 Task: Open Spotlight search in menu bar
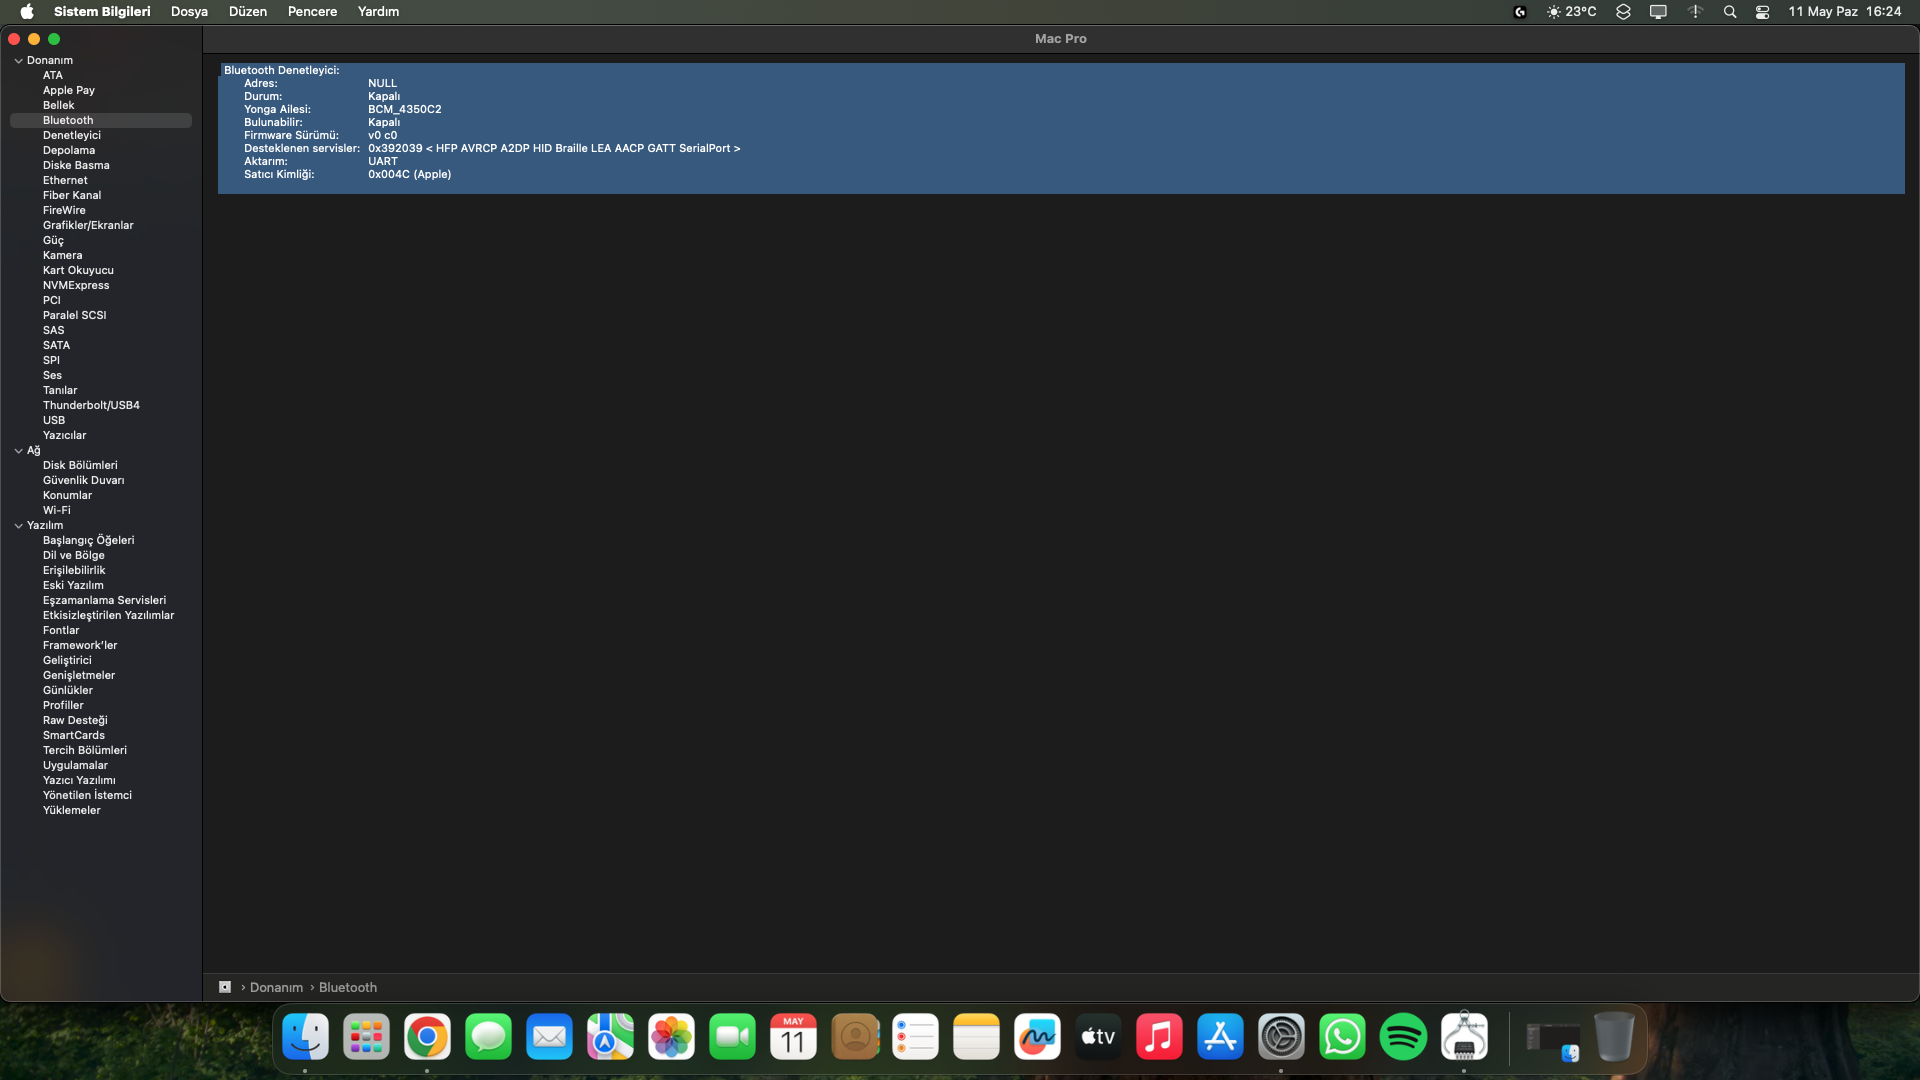pyautogui.click(x=1730, y=12)
